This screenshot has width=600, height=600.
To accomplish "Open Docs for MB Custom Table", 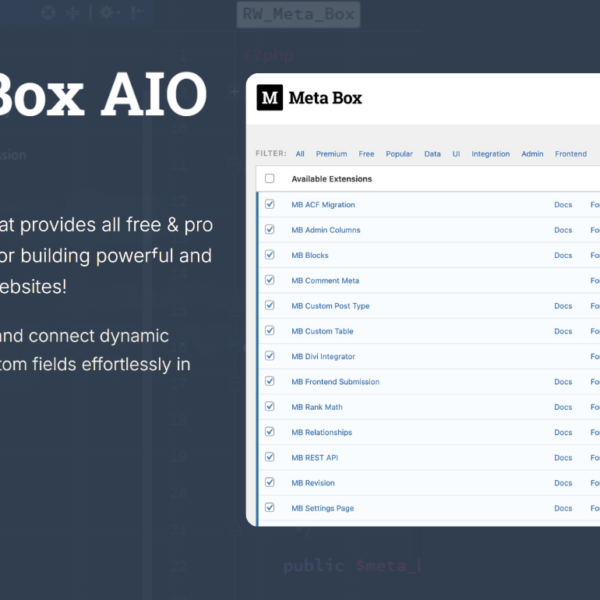I will point(563,331).
